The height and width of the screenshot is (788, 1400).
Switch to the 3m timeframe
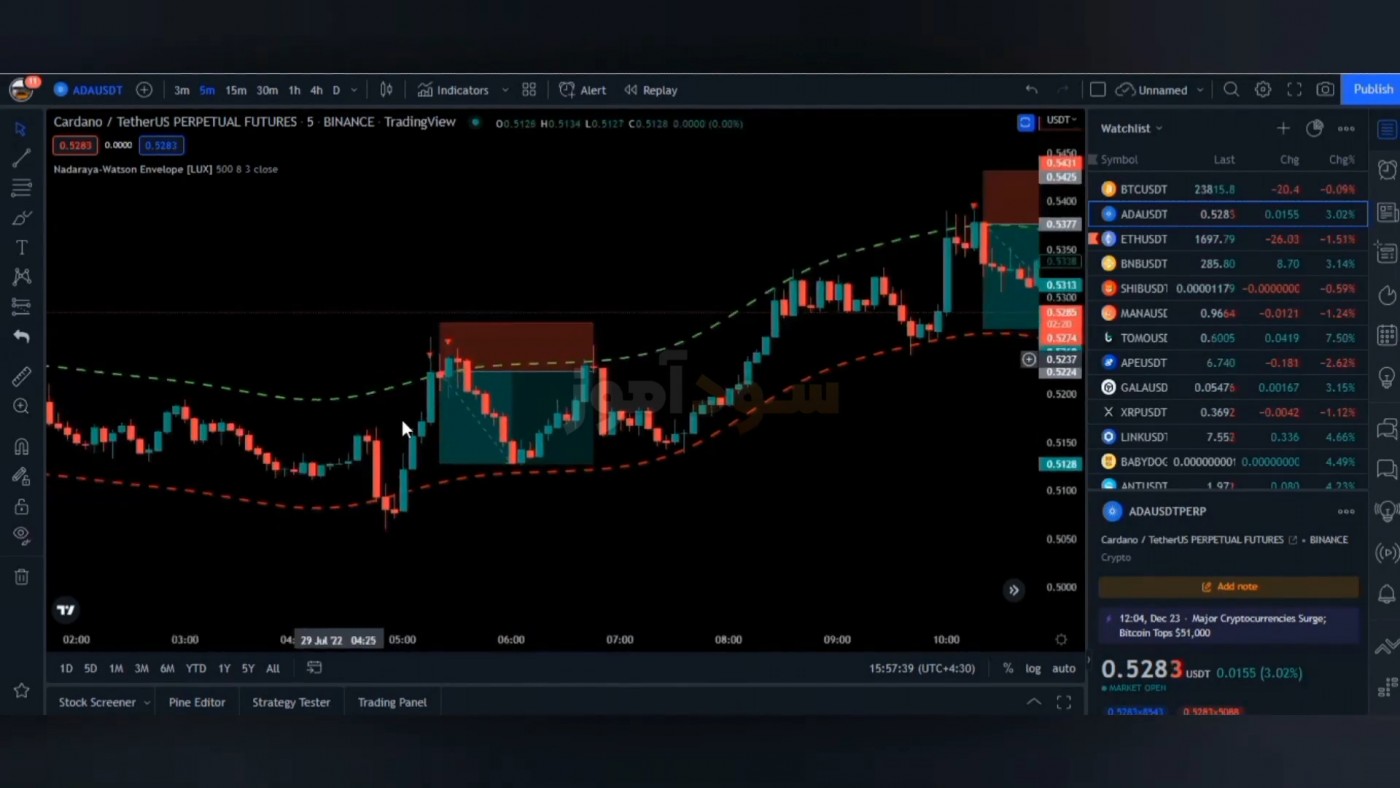click(182, 90)
